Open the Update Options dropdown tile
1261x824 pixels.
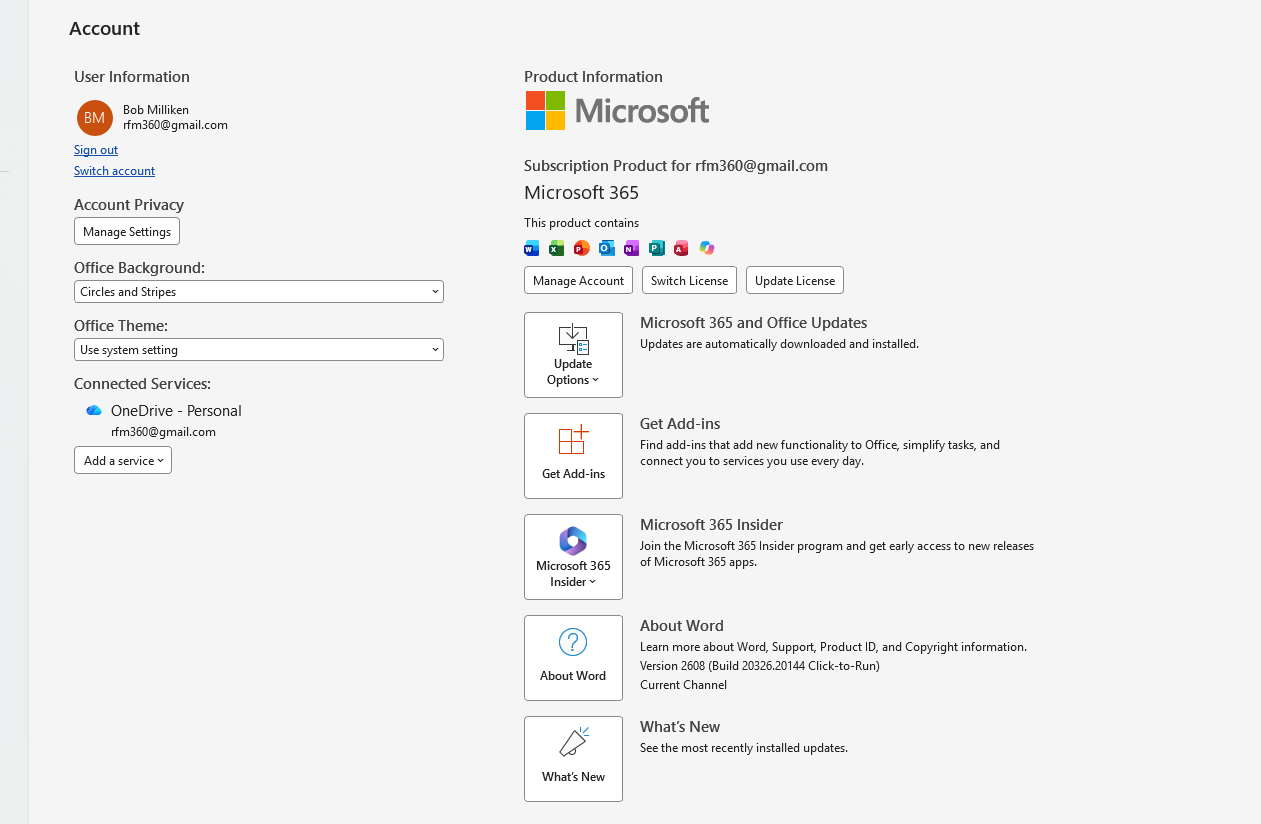(x=573, y=355)
